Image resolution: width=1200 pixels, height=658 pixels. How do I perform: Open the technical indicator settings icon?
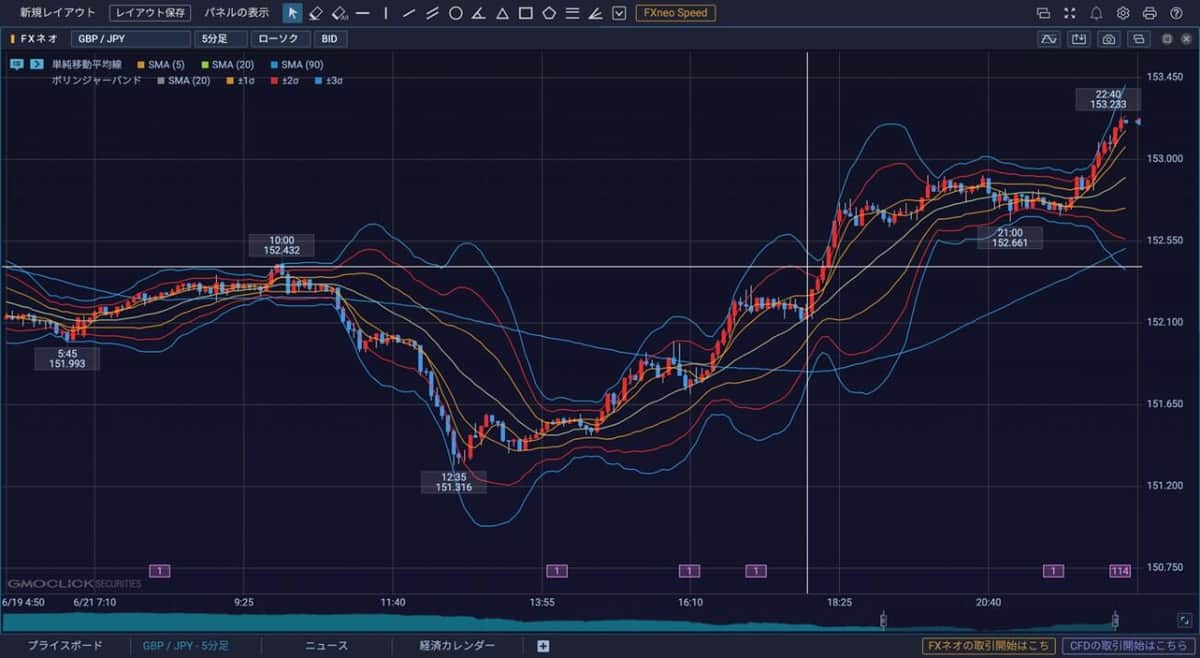point(1048,39)
